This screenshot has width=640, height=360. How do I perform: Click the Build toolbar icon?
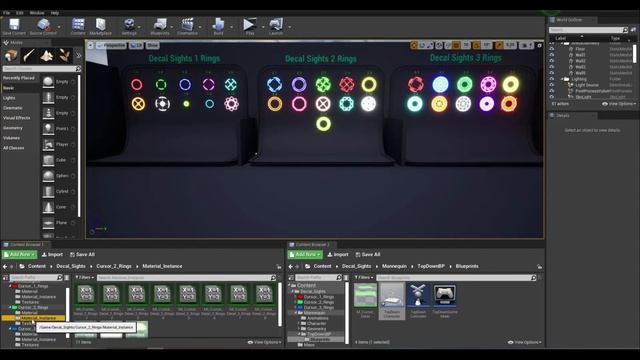coord(218,27)
